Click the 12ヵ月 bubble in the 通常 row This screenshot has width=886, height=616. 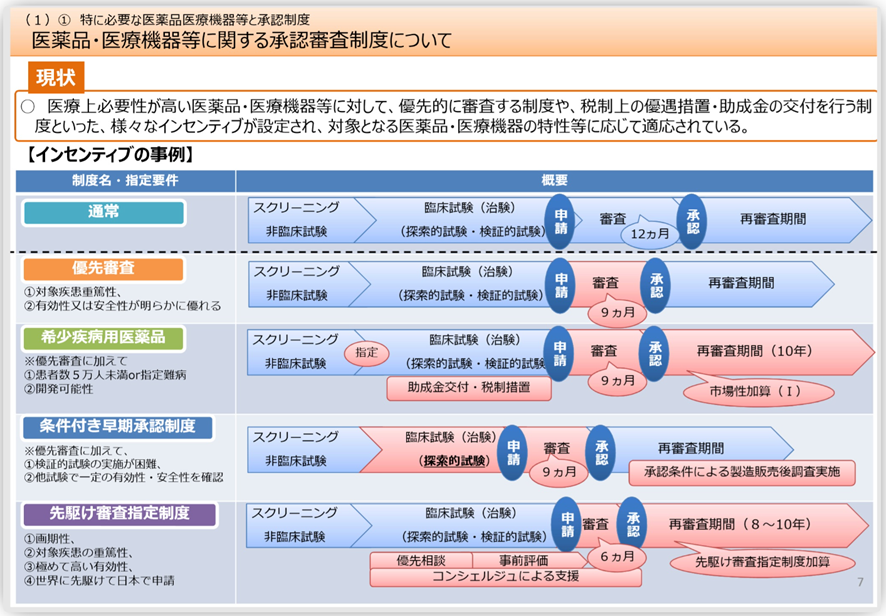[x=650, y=233]
